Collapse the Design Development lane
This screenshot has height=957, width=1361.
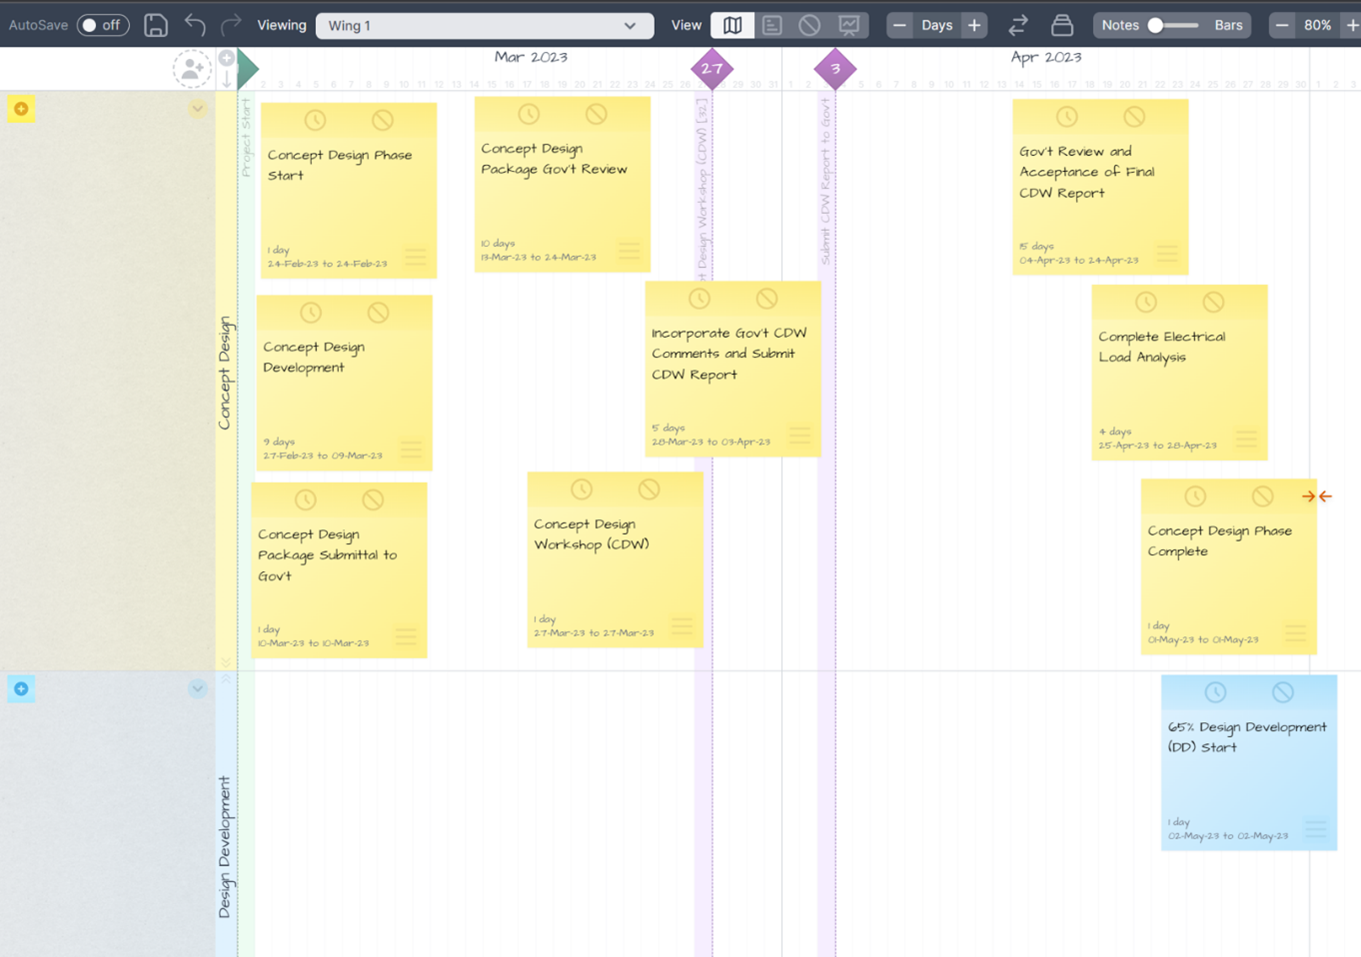[x=196, y=688]
